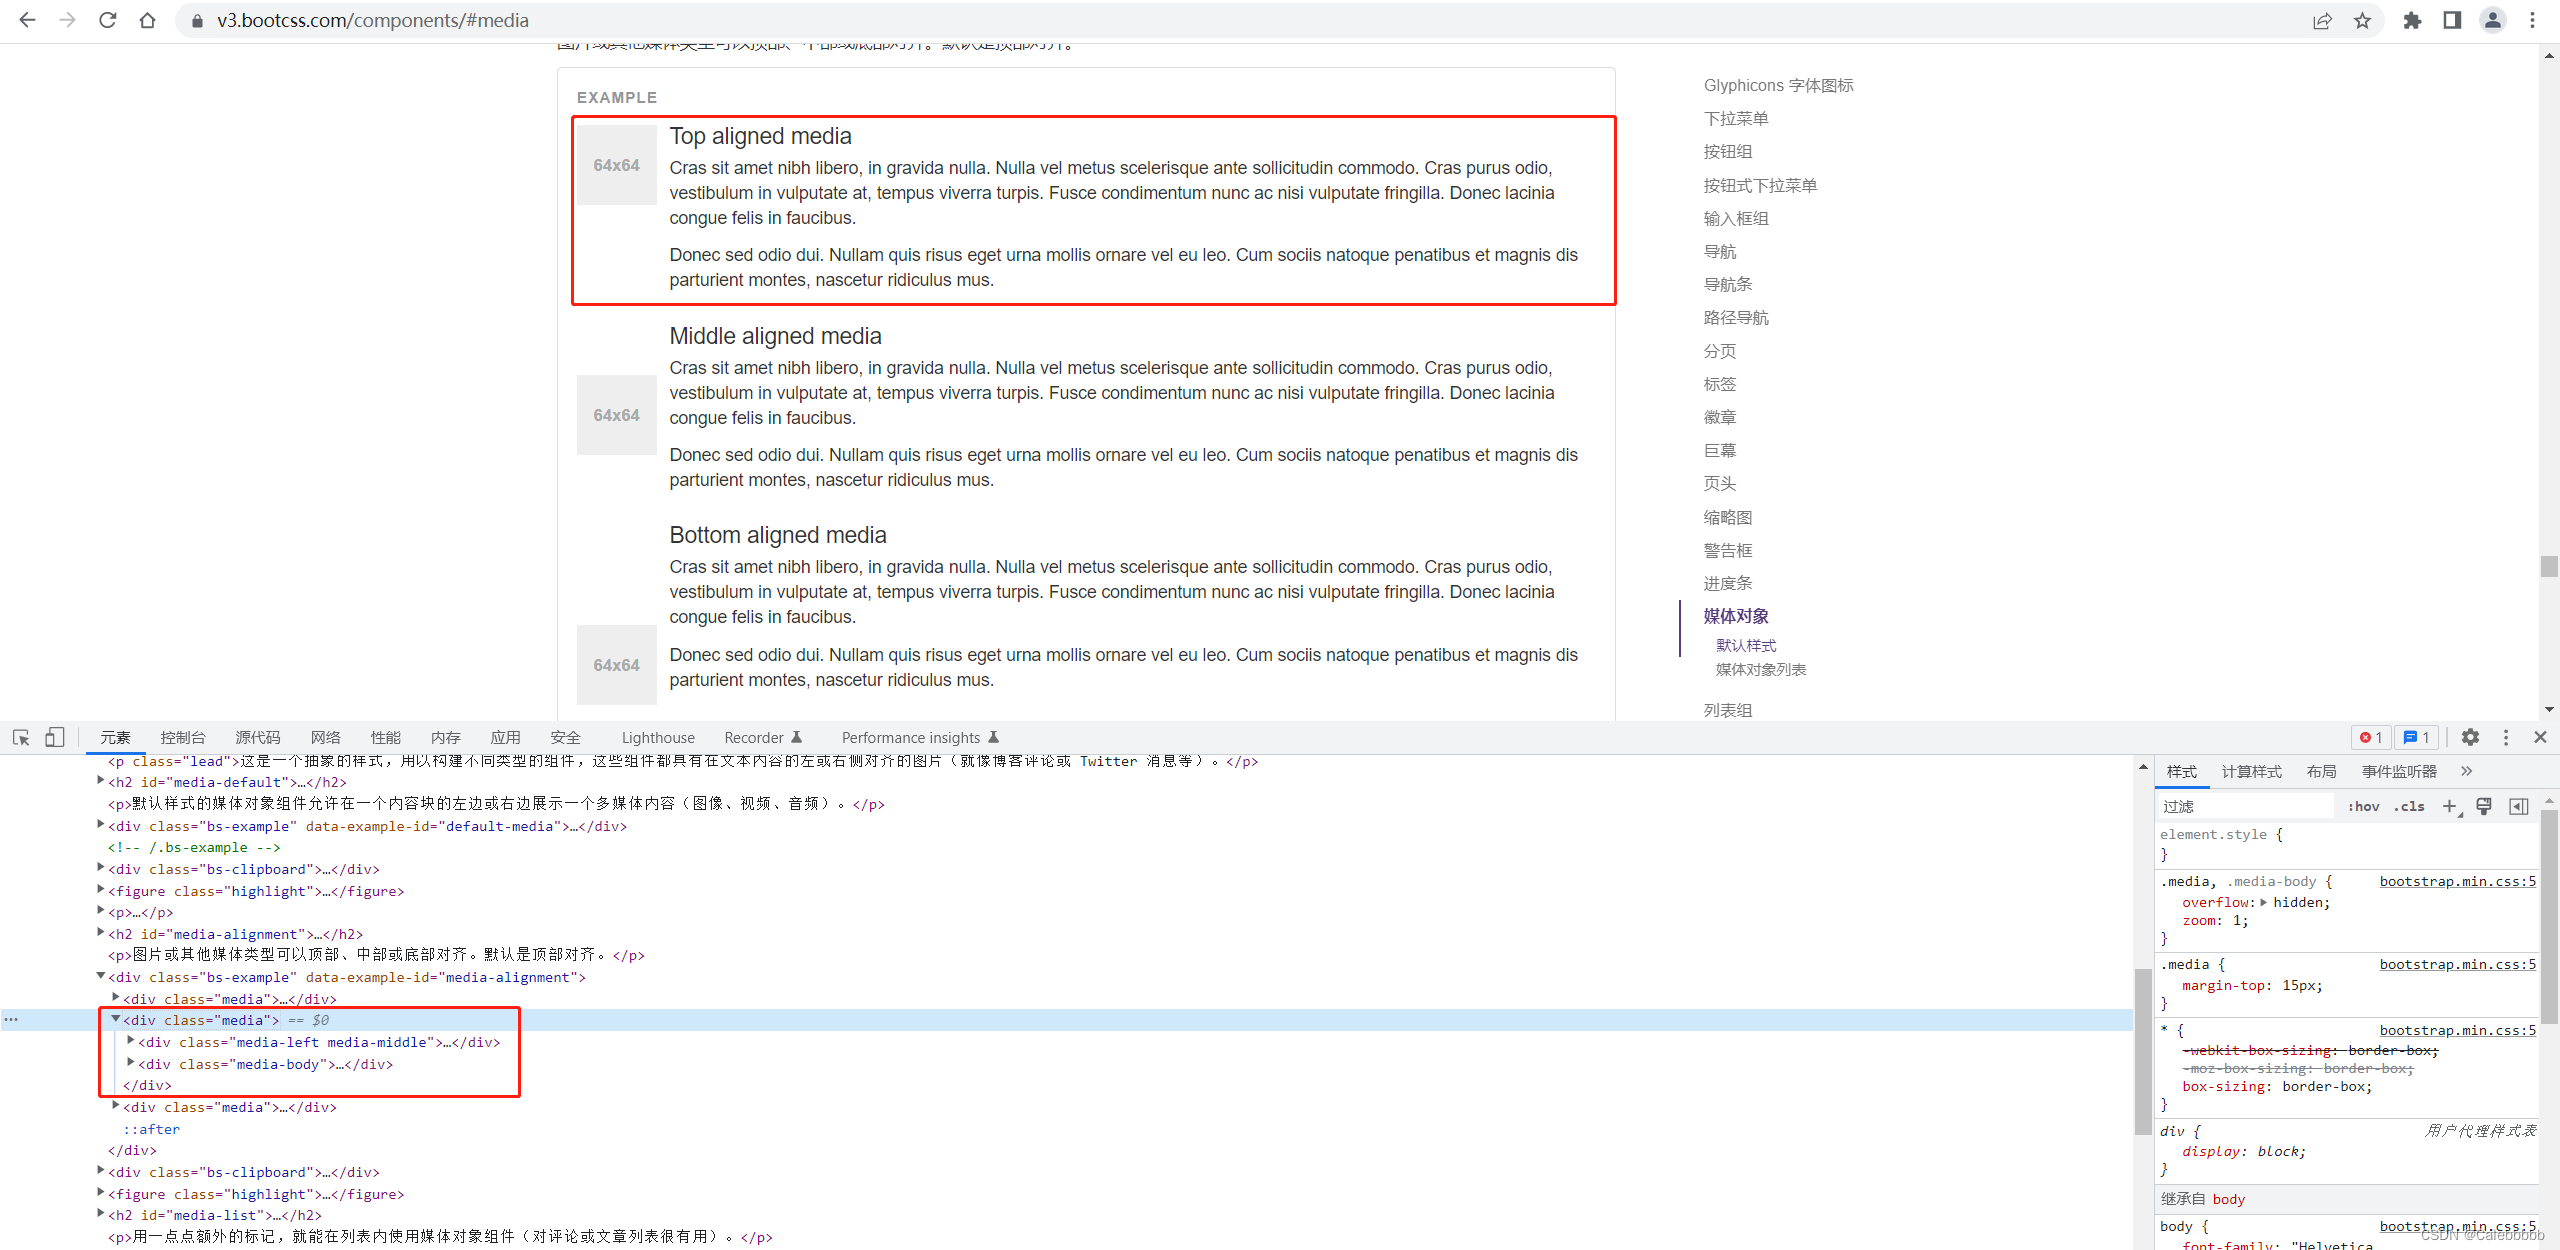Image resolution: width=2560 pixels, height=1250 pixels.
Task: Open the Recorder tab
Action: tap(763, 737)
